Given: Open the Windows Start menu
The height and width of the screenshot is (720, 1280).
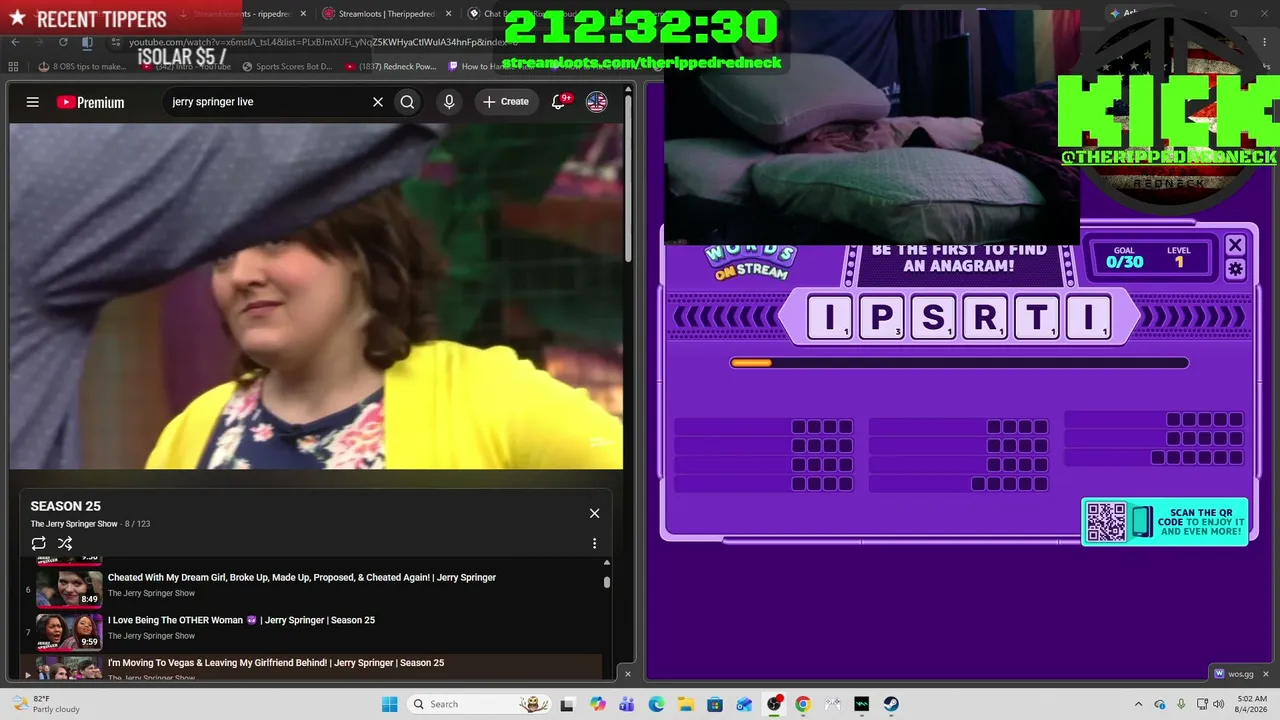Looking at the screenshot, I should pos(390,704).
